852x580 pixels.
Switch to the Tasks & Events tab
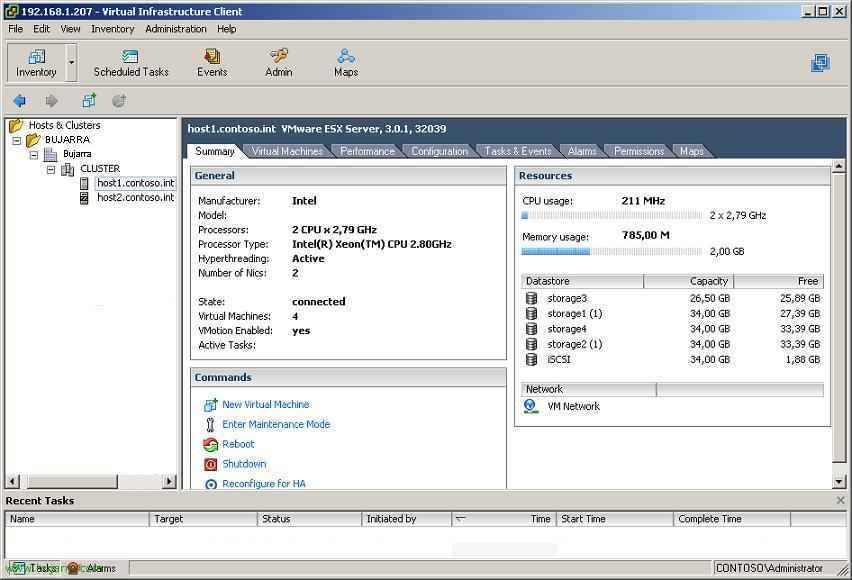tap(518, 152)
